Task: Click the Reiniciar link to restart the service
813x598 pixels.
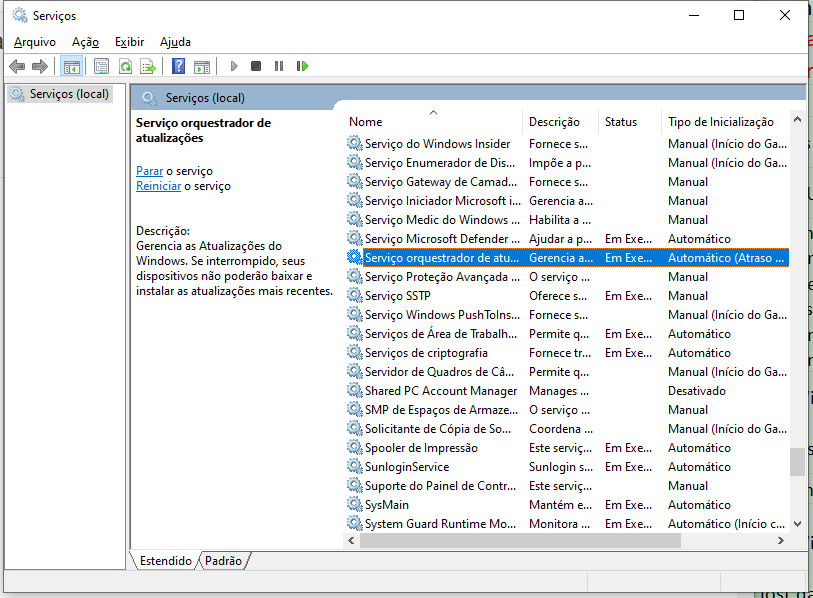Action: (158, 186)
